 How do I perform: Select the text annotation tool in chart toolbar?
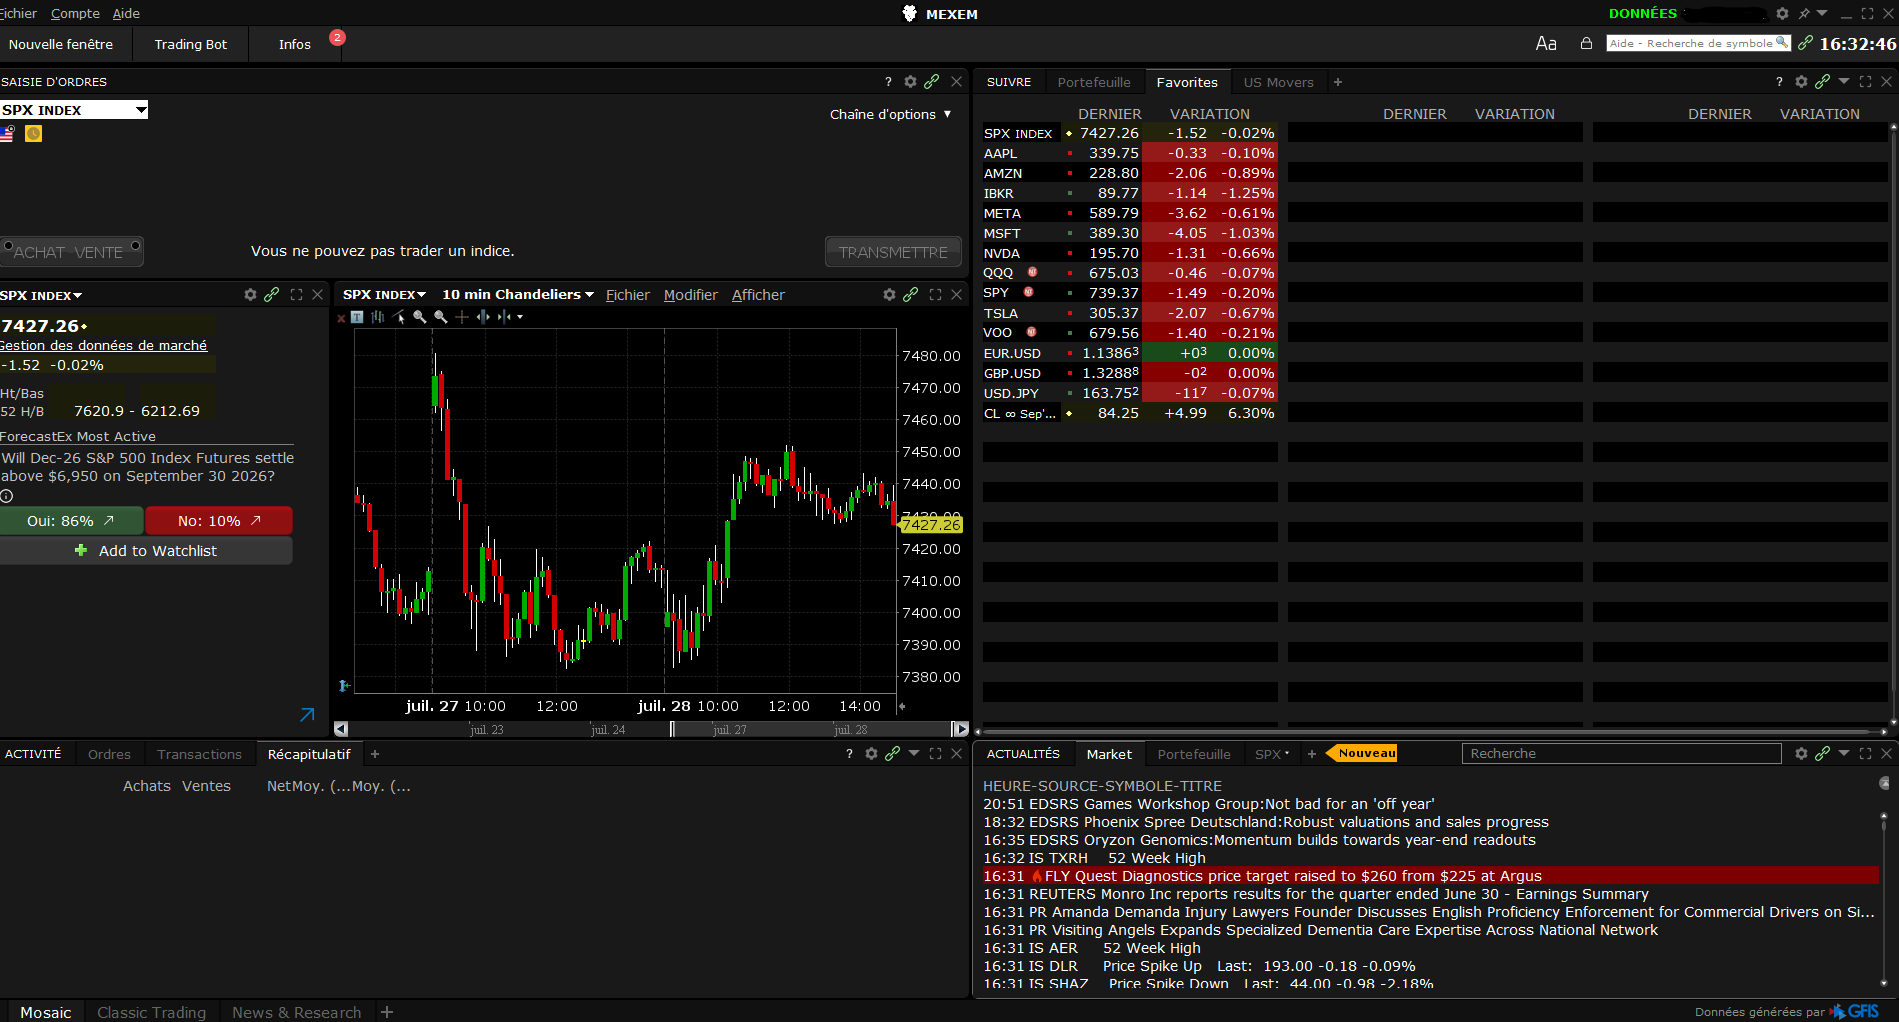coord(357,317)
